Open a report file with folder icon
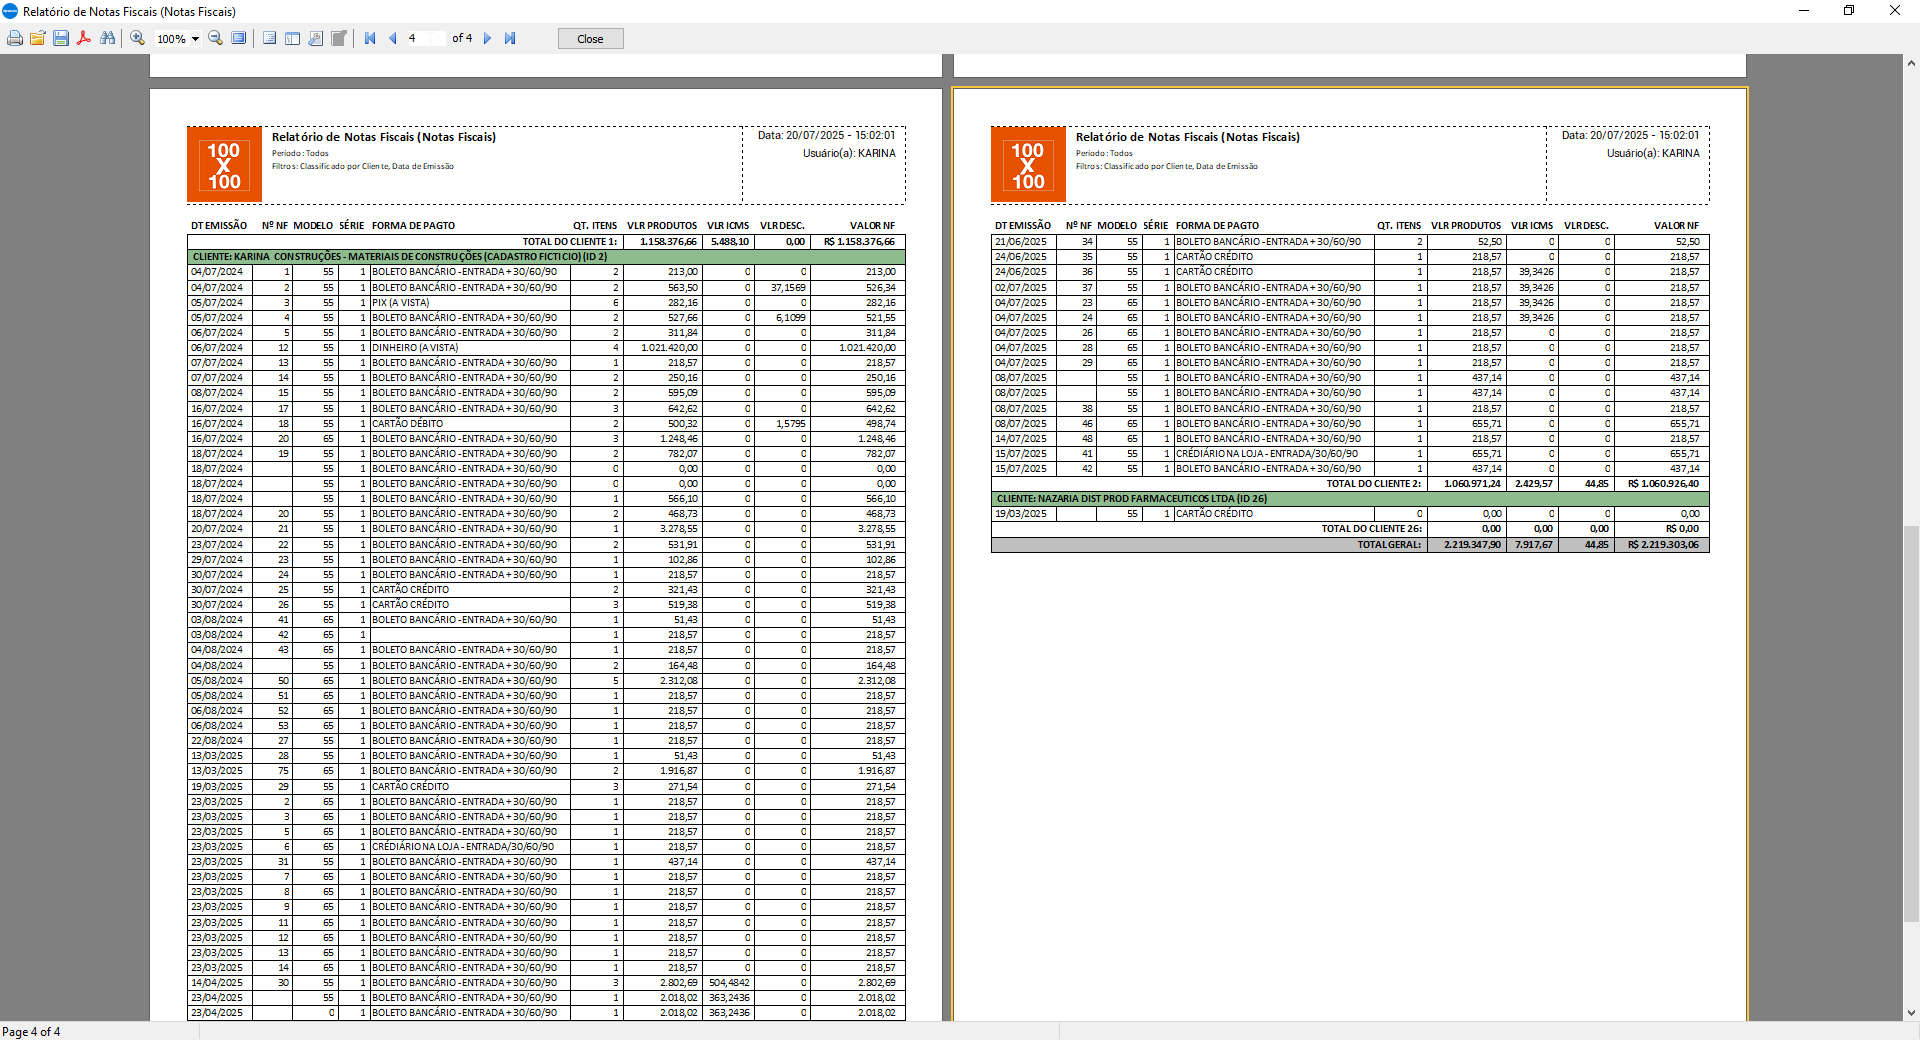The width and height of the screenshot is (1920, 1040). tap(38, 39)
